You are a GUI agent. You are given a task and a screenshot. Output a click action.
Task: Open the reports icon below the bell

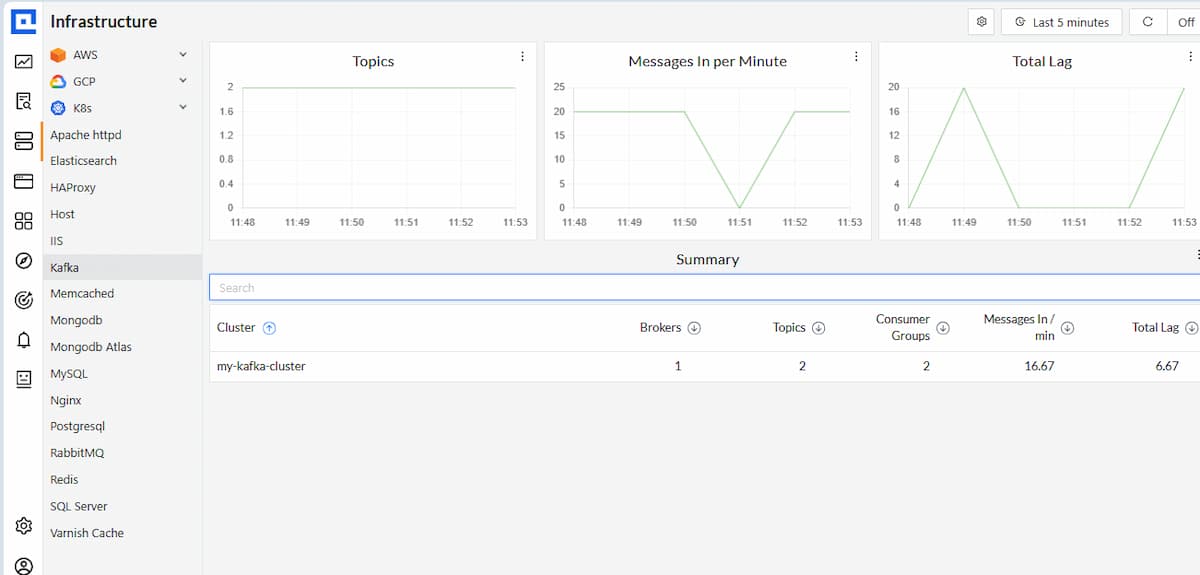tap(23, 379)
